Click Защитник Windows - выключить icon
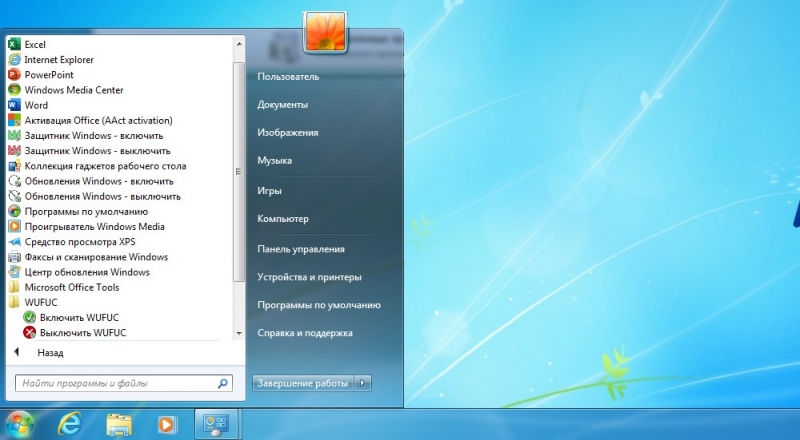The height and width of the screenshot is (440, 800). pyautogui.click(x=14, y=151)
